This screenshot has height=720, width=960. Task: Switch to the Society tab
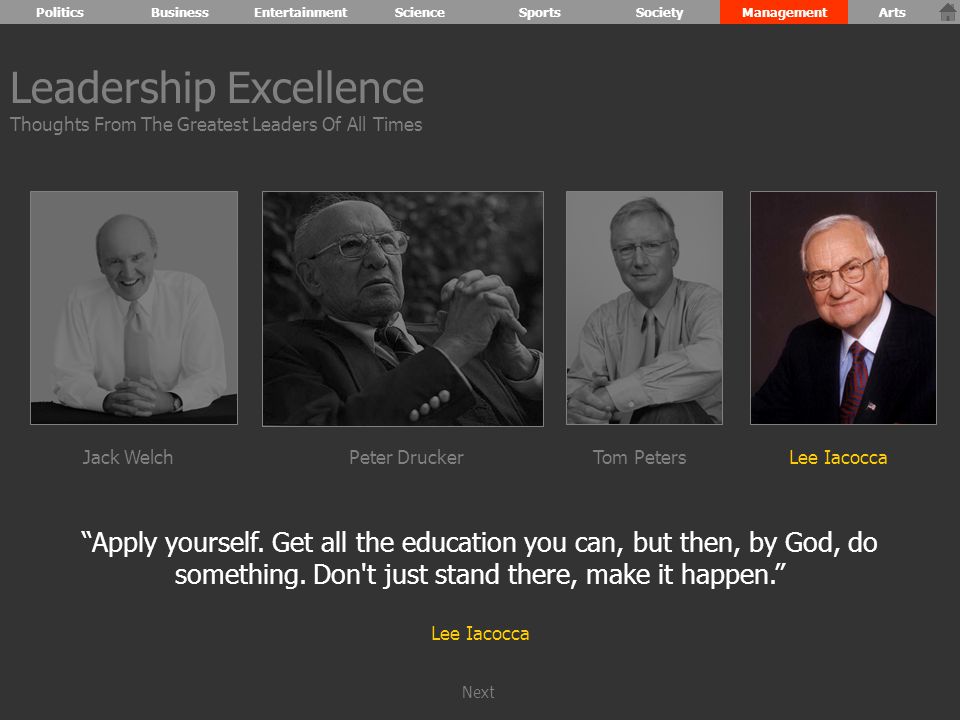[659, 12]
